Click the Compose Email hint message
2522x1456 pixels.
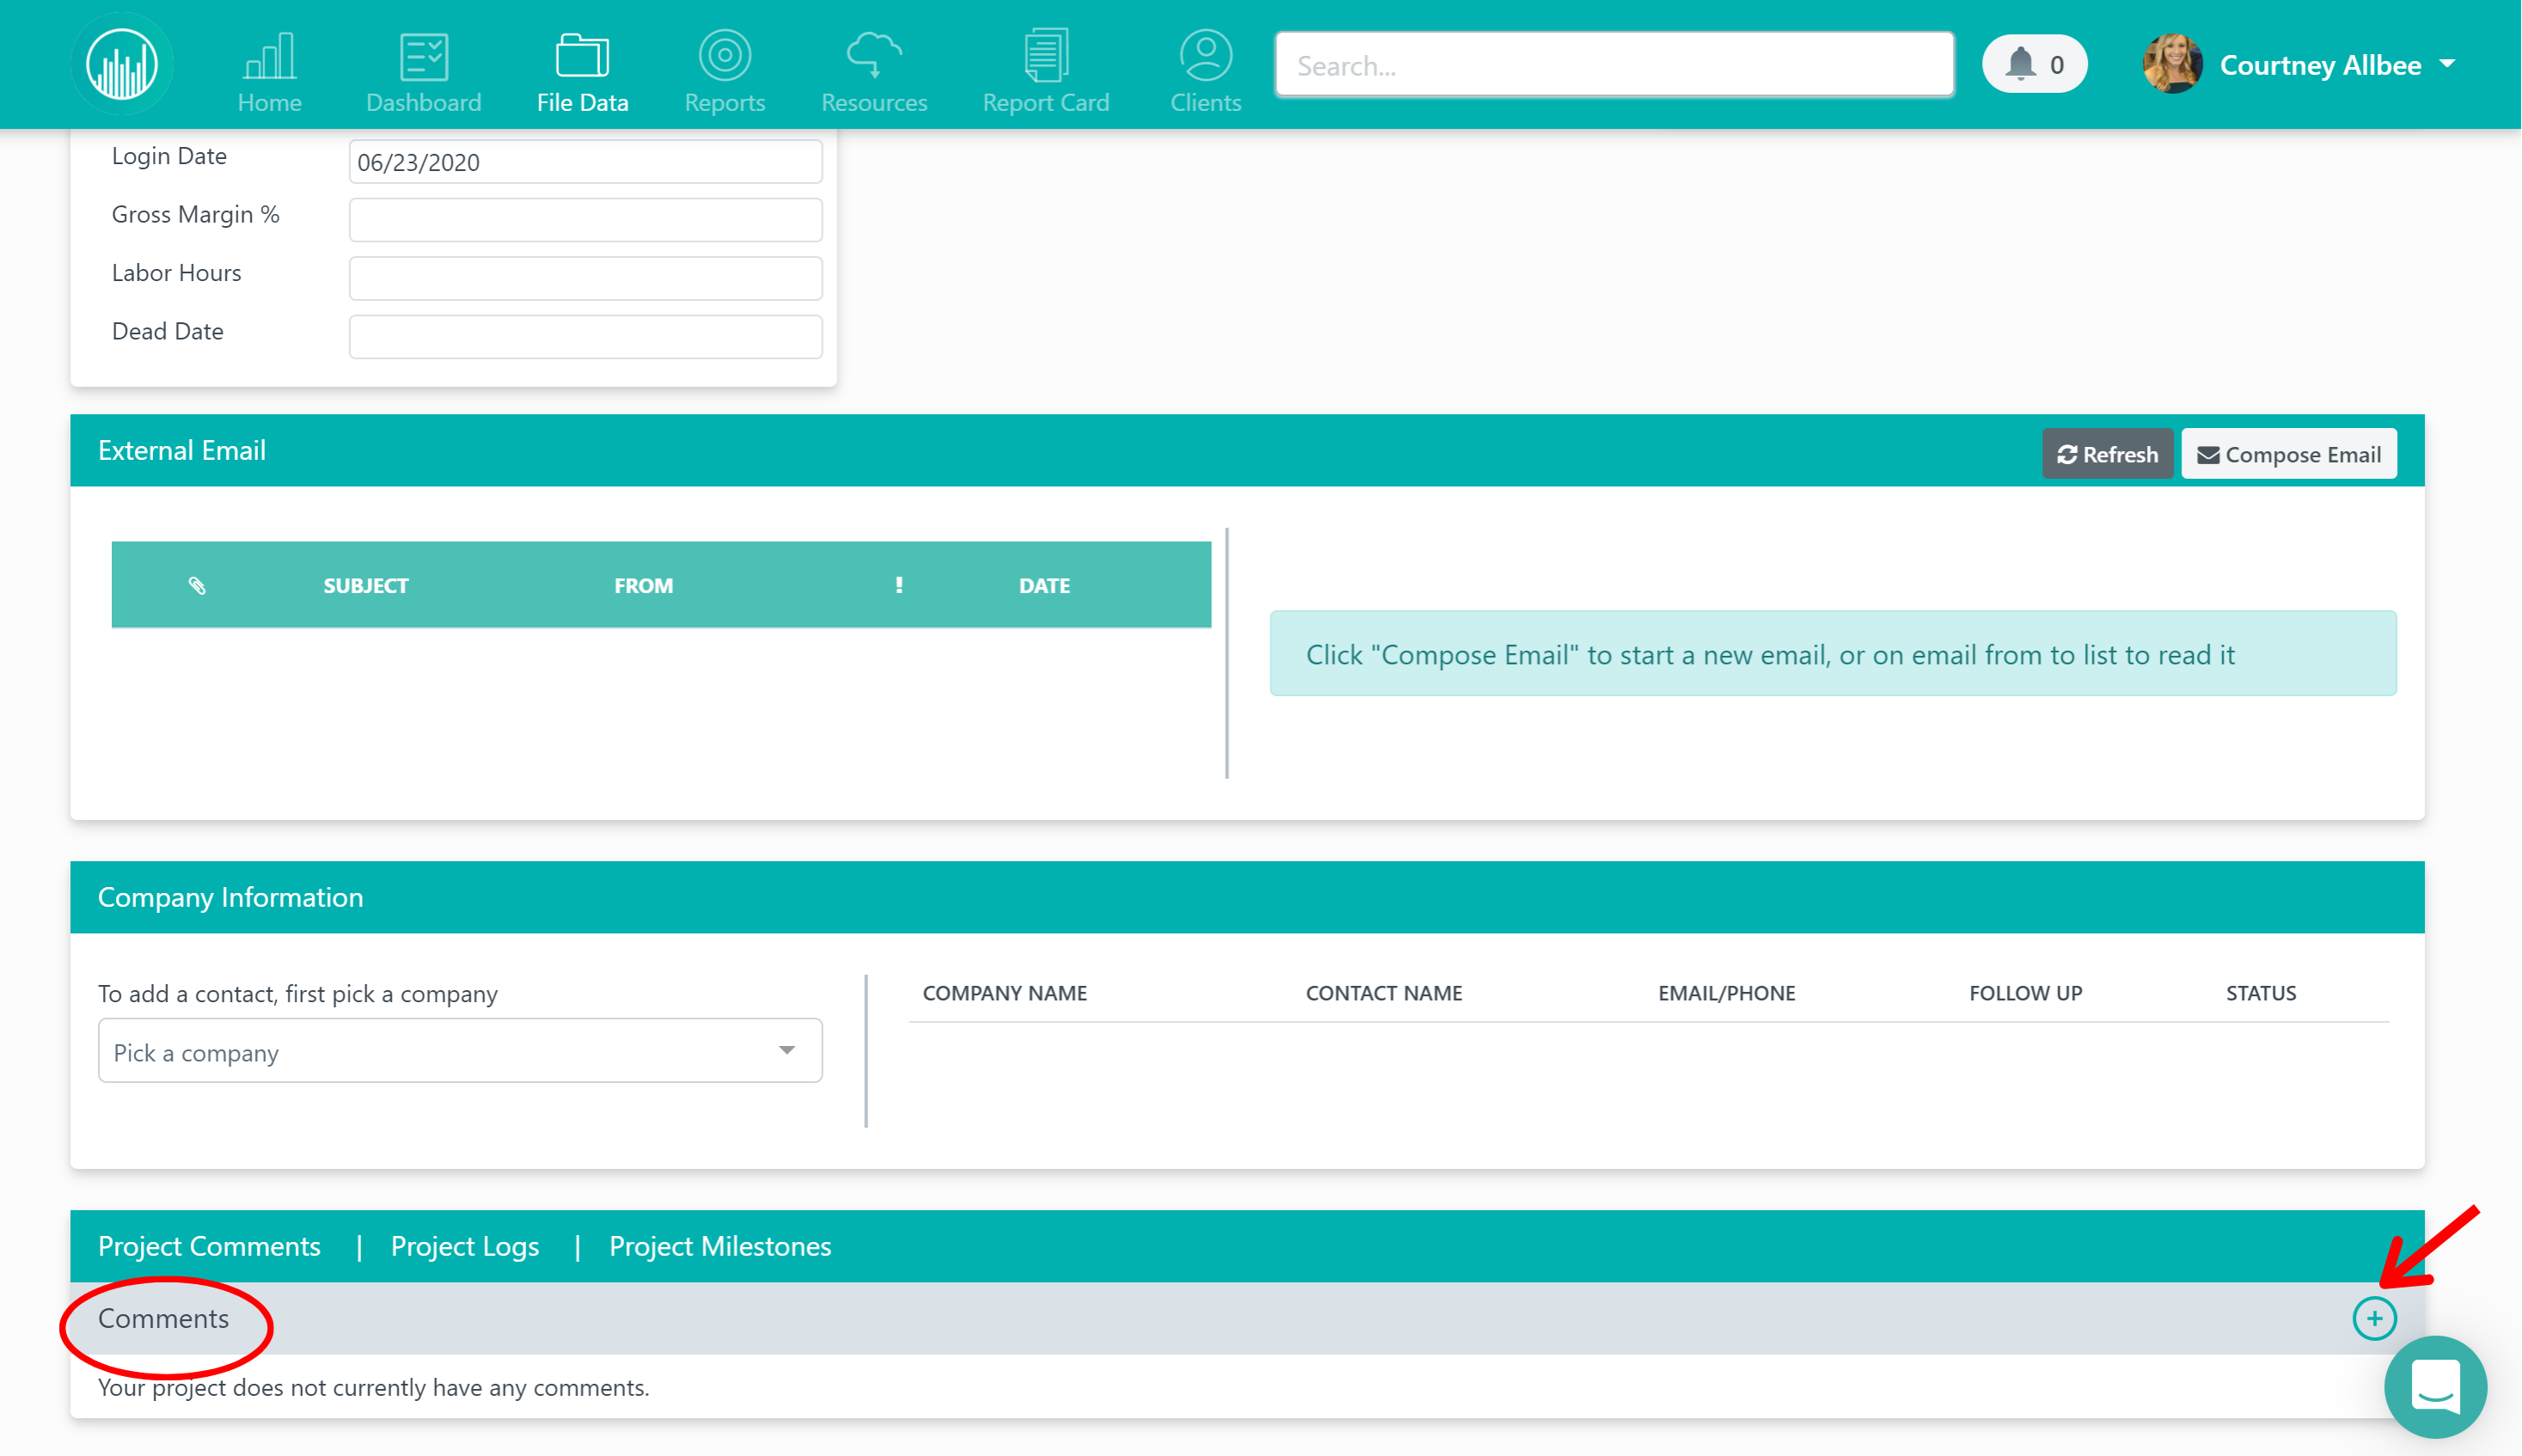1832,654
